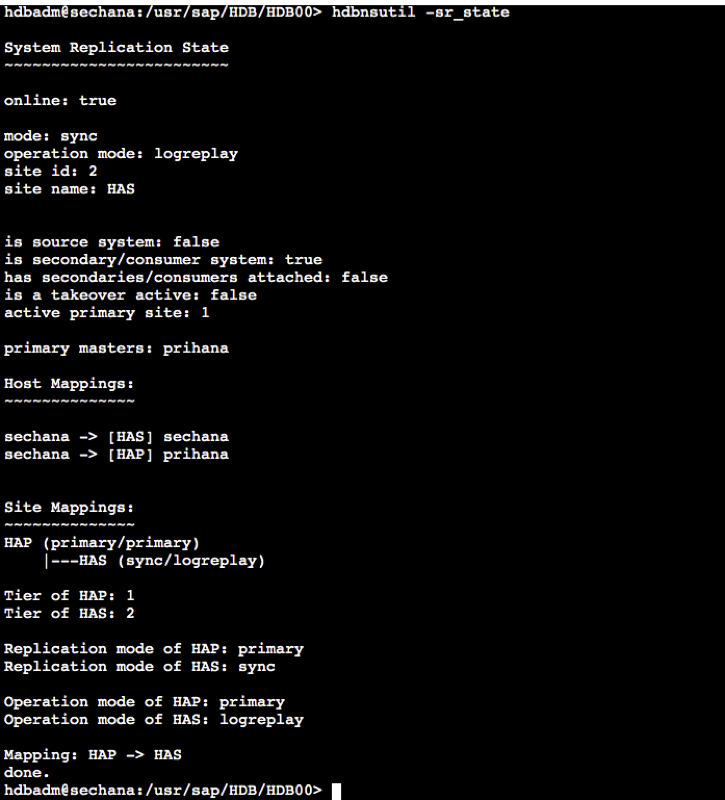The height and width of the screenshot is (800, 725).
Task: Click 'Tier of HAS: 2' line
Action: pos(69,613)
